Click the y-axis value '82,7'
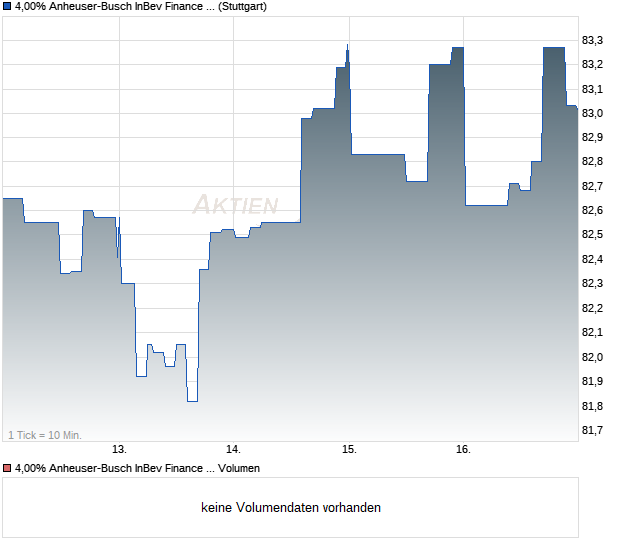The width and height of the screenshot is (620, 546). [x=592, y=186]
